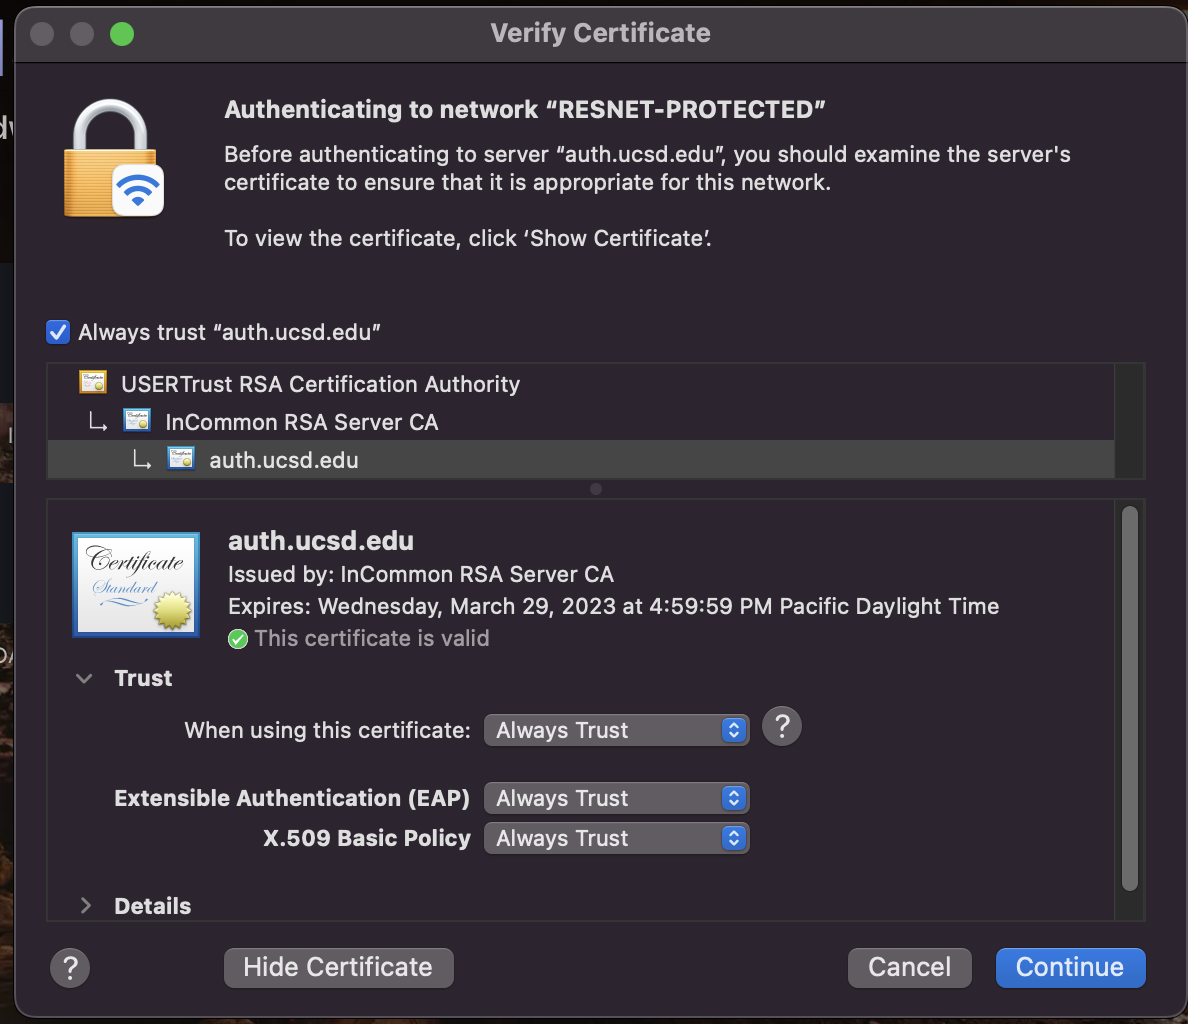
Task: Click the help question mark at bottom left
Action: pos(69,967)
